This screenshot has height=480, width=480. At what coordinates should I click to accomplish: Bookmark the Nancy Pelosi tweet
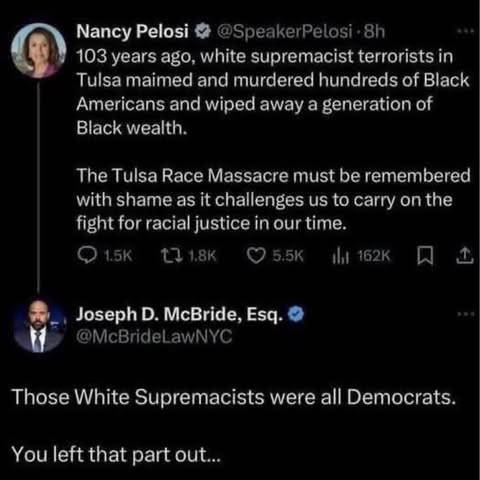[x=425, y=255]
